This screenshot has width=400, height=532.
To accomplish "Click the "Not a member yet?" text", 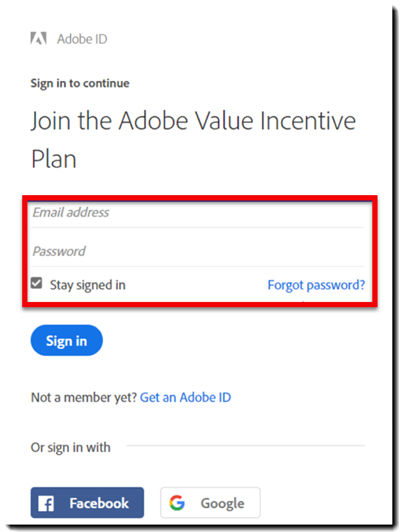I will tap(84, 397).
